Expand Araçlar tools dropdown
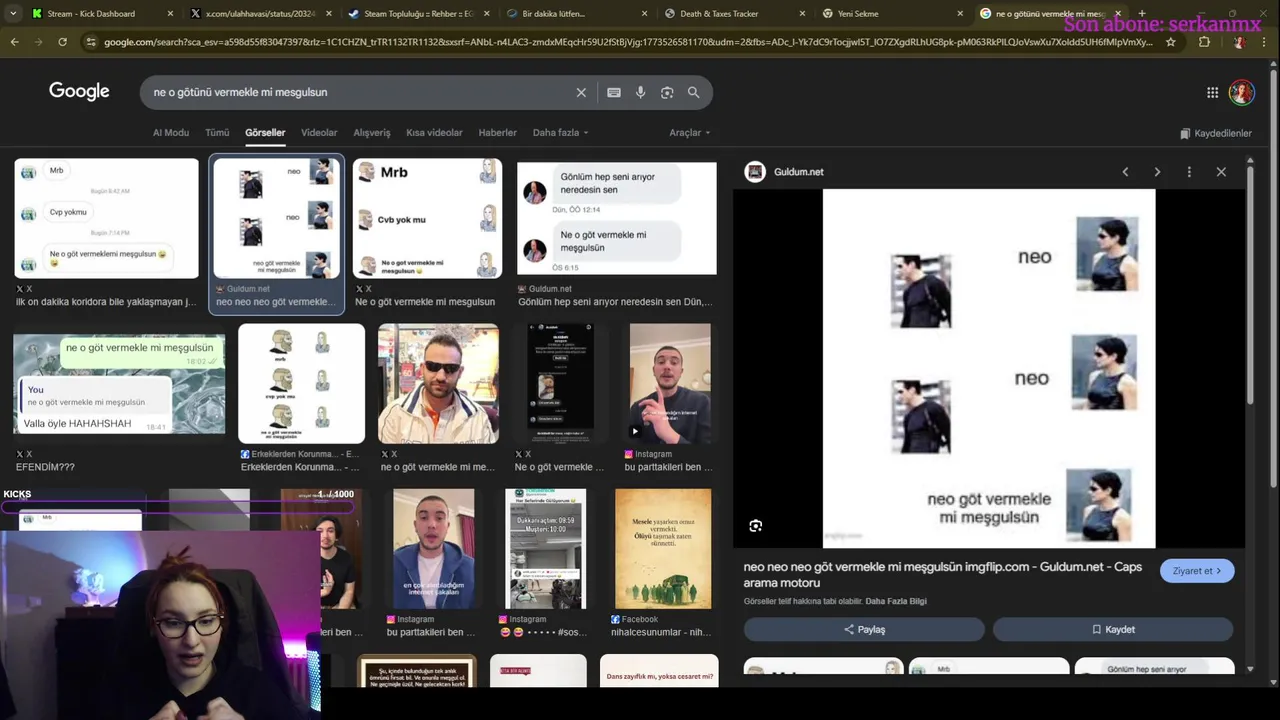The image size is (1280, 720). click(x=690, y=133)
